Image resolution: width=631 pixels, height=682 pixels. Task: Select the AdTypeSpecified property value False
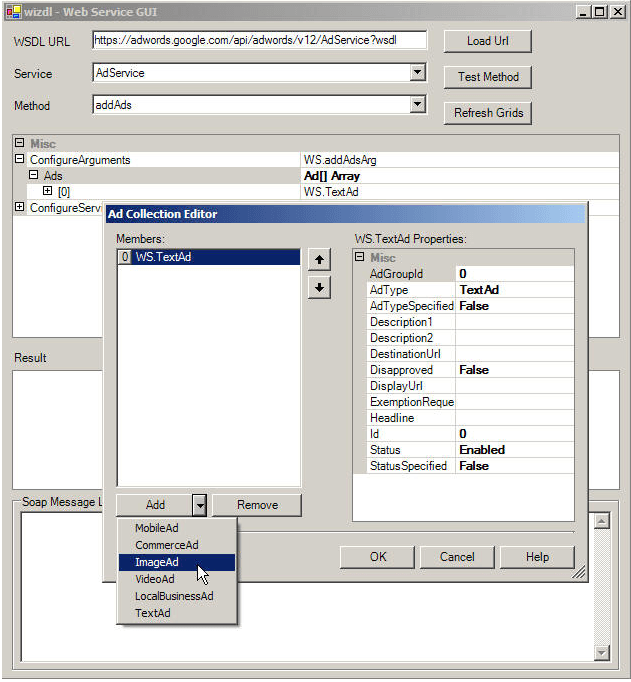tap(515, 306)
